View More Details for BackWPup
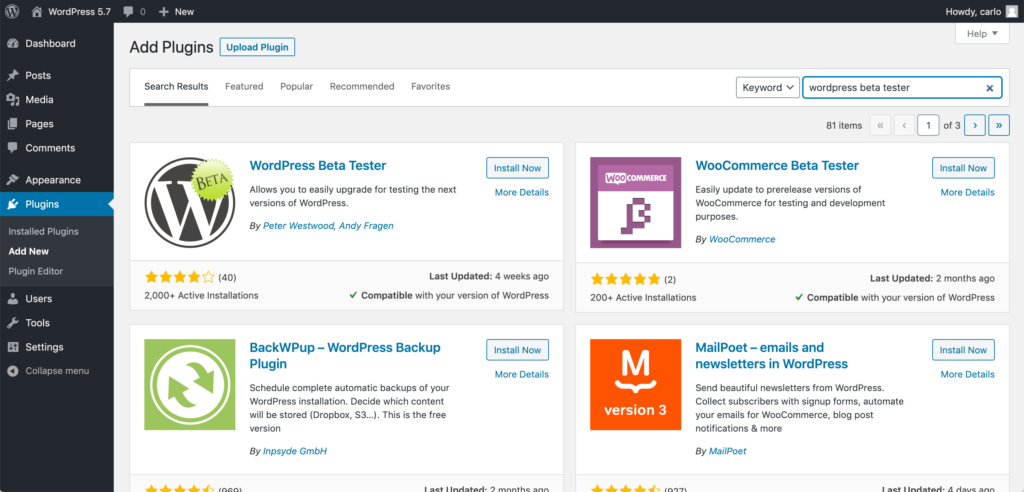 pyautogui.click(x=522, y=374)
